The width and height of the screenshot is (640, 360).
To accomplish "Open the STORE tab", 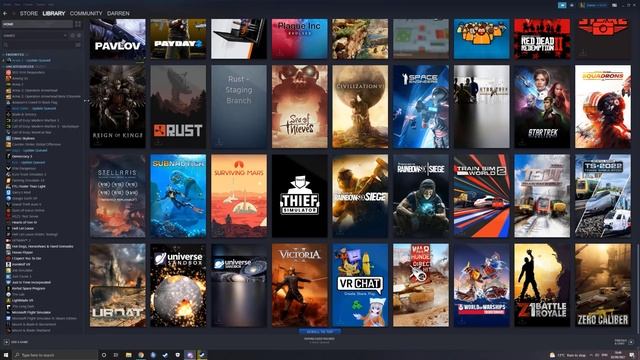I will [x=29, y=13].
